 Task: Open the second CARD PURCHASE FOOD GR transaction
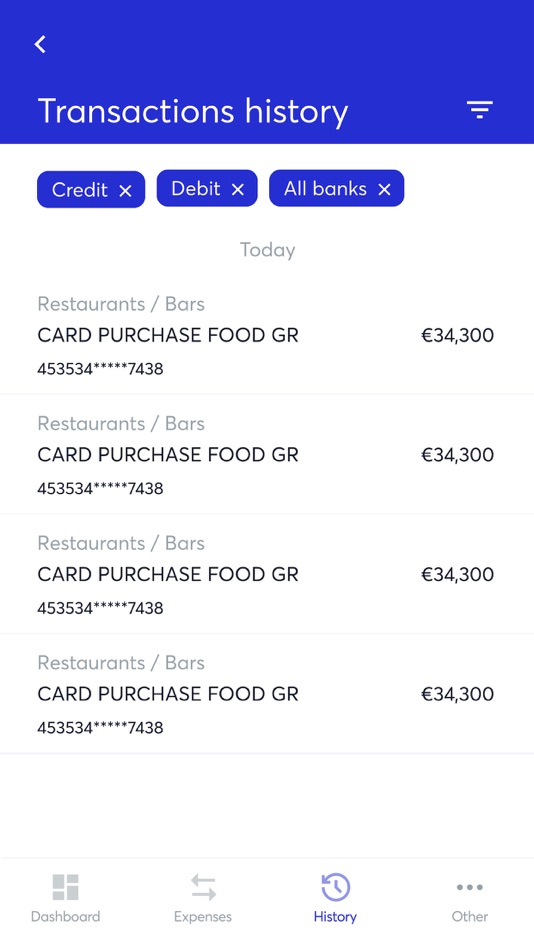(x=267, y=454)
